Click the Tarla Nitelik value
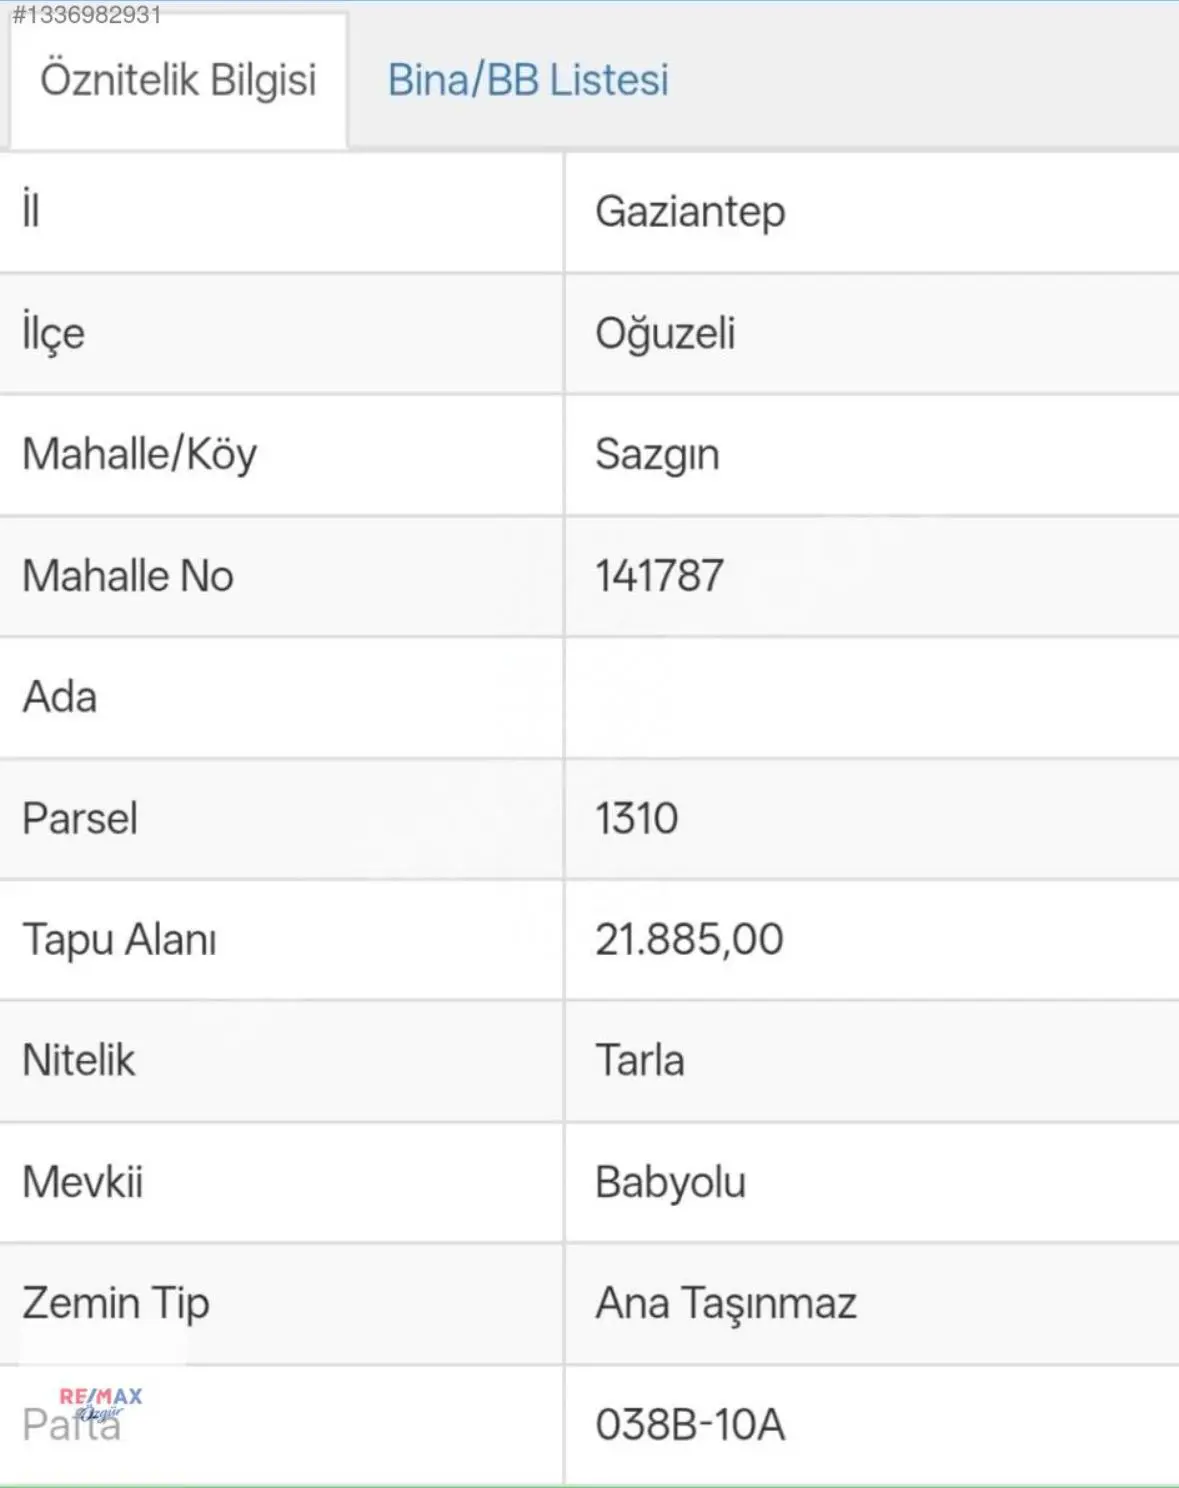This screenshot has height=1488, width=1179. coord(640,1061)
